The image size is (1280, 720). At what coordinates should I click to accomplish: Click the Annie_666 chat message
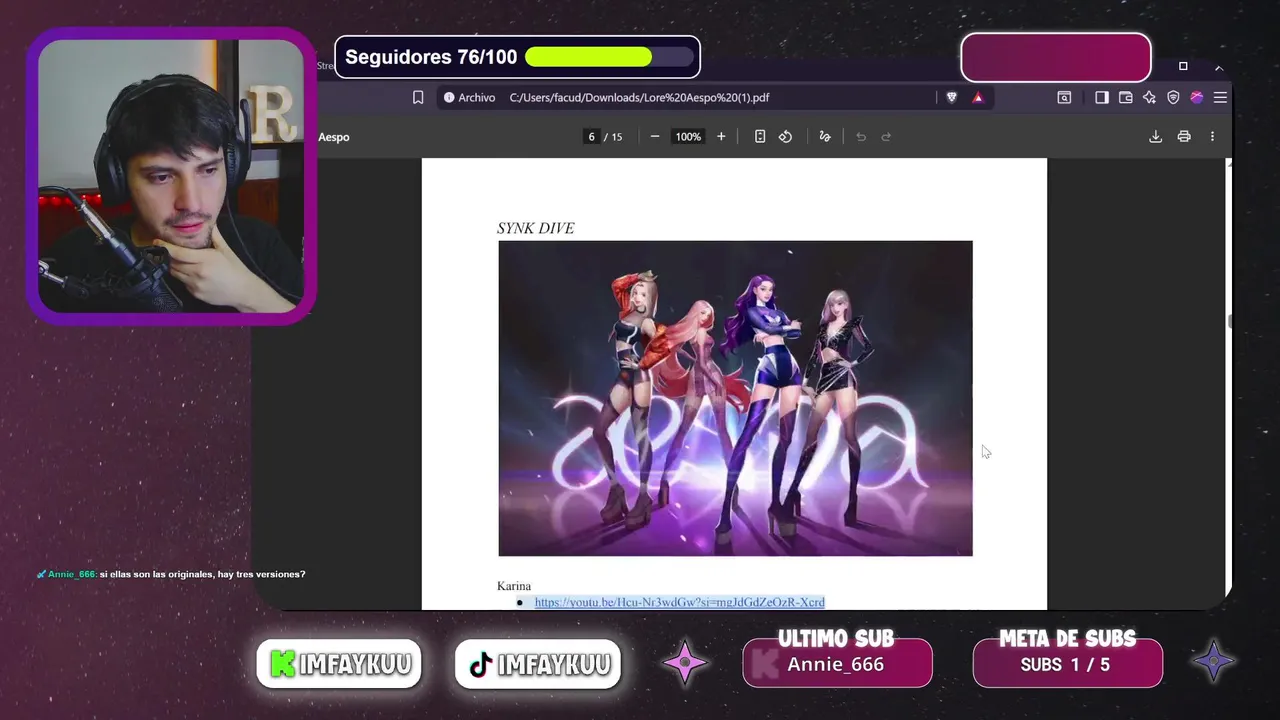171,574
